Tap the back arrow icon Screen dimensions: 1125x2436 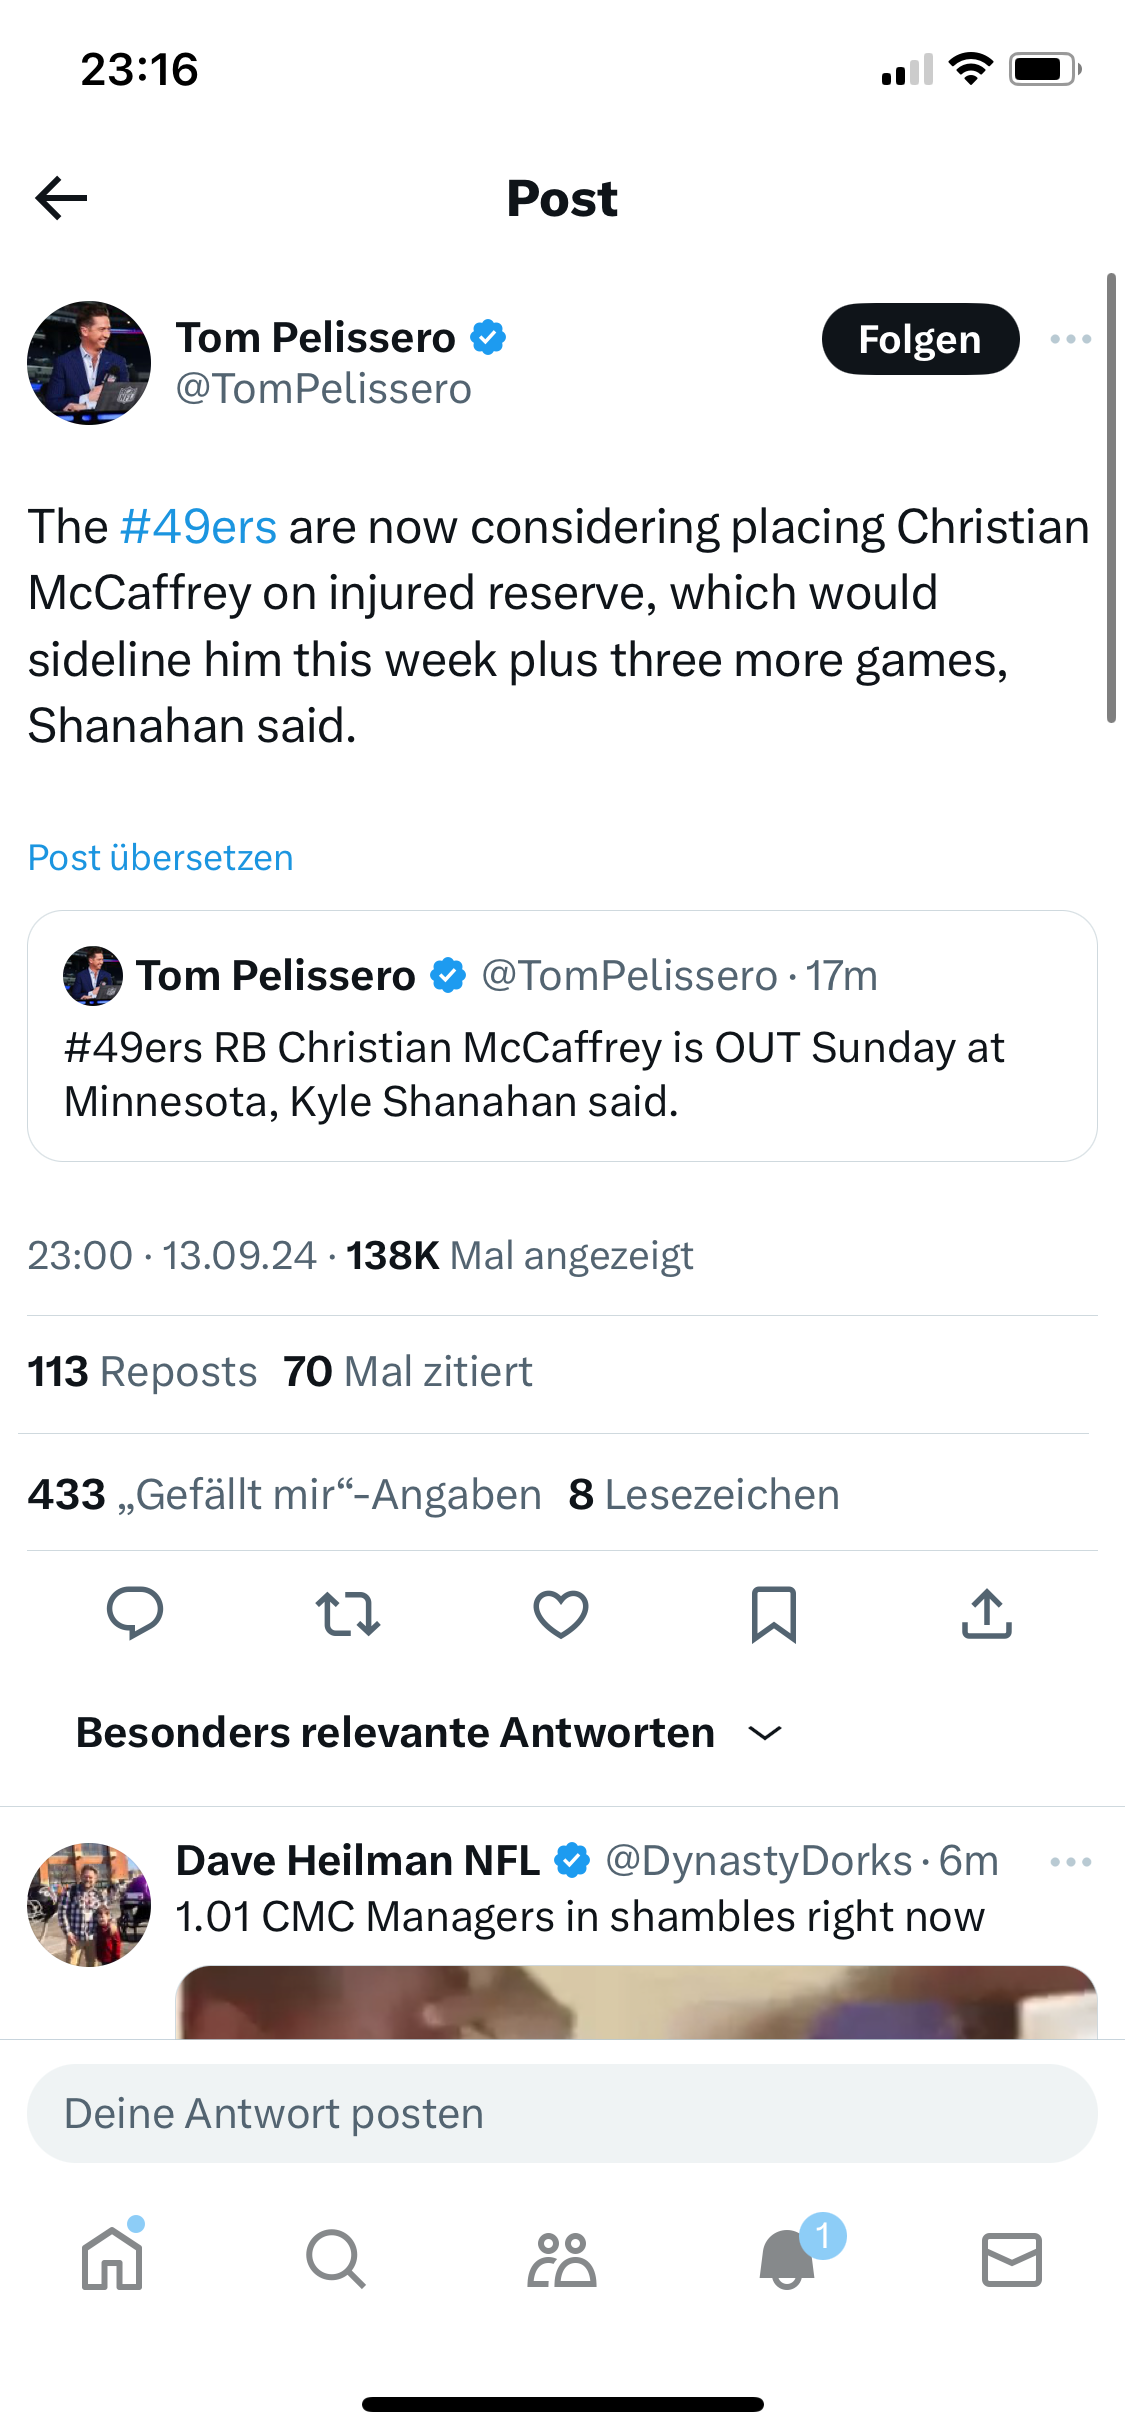coord(62,198)
